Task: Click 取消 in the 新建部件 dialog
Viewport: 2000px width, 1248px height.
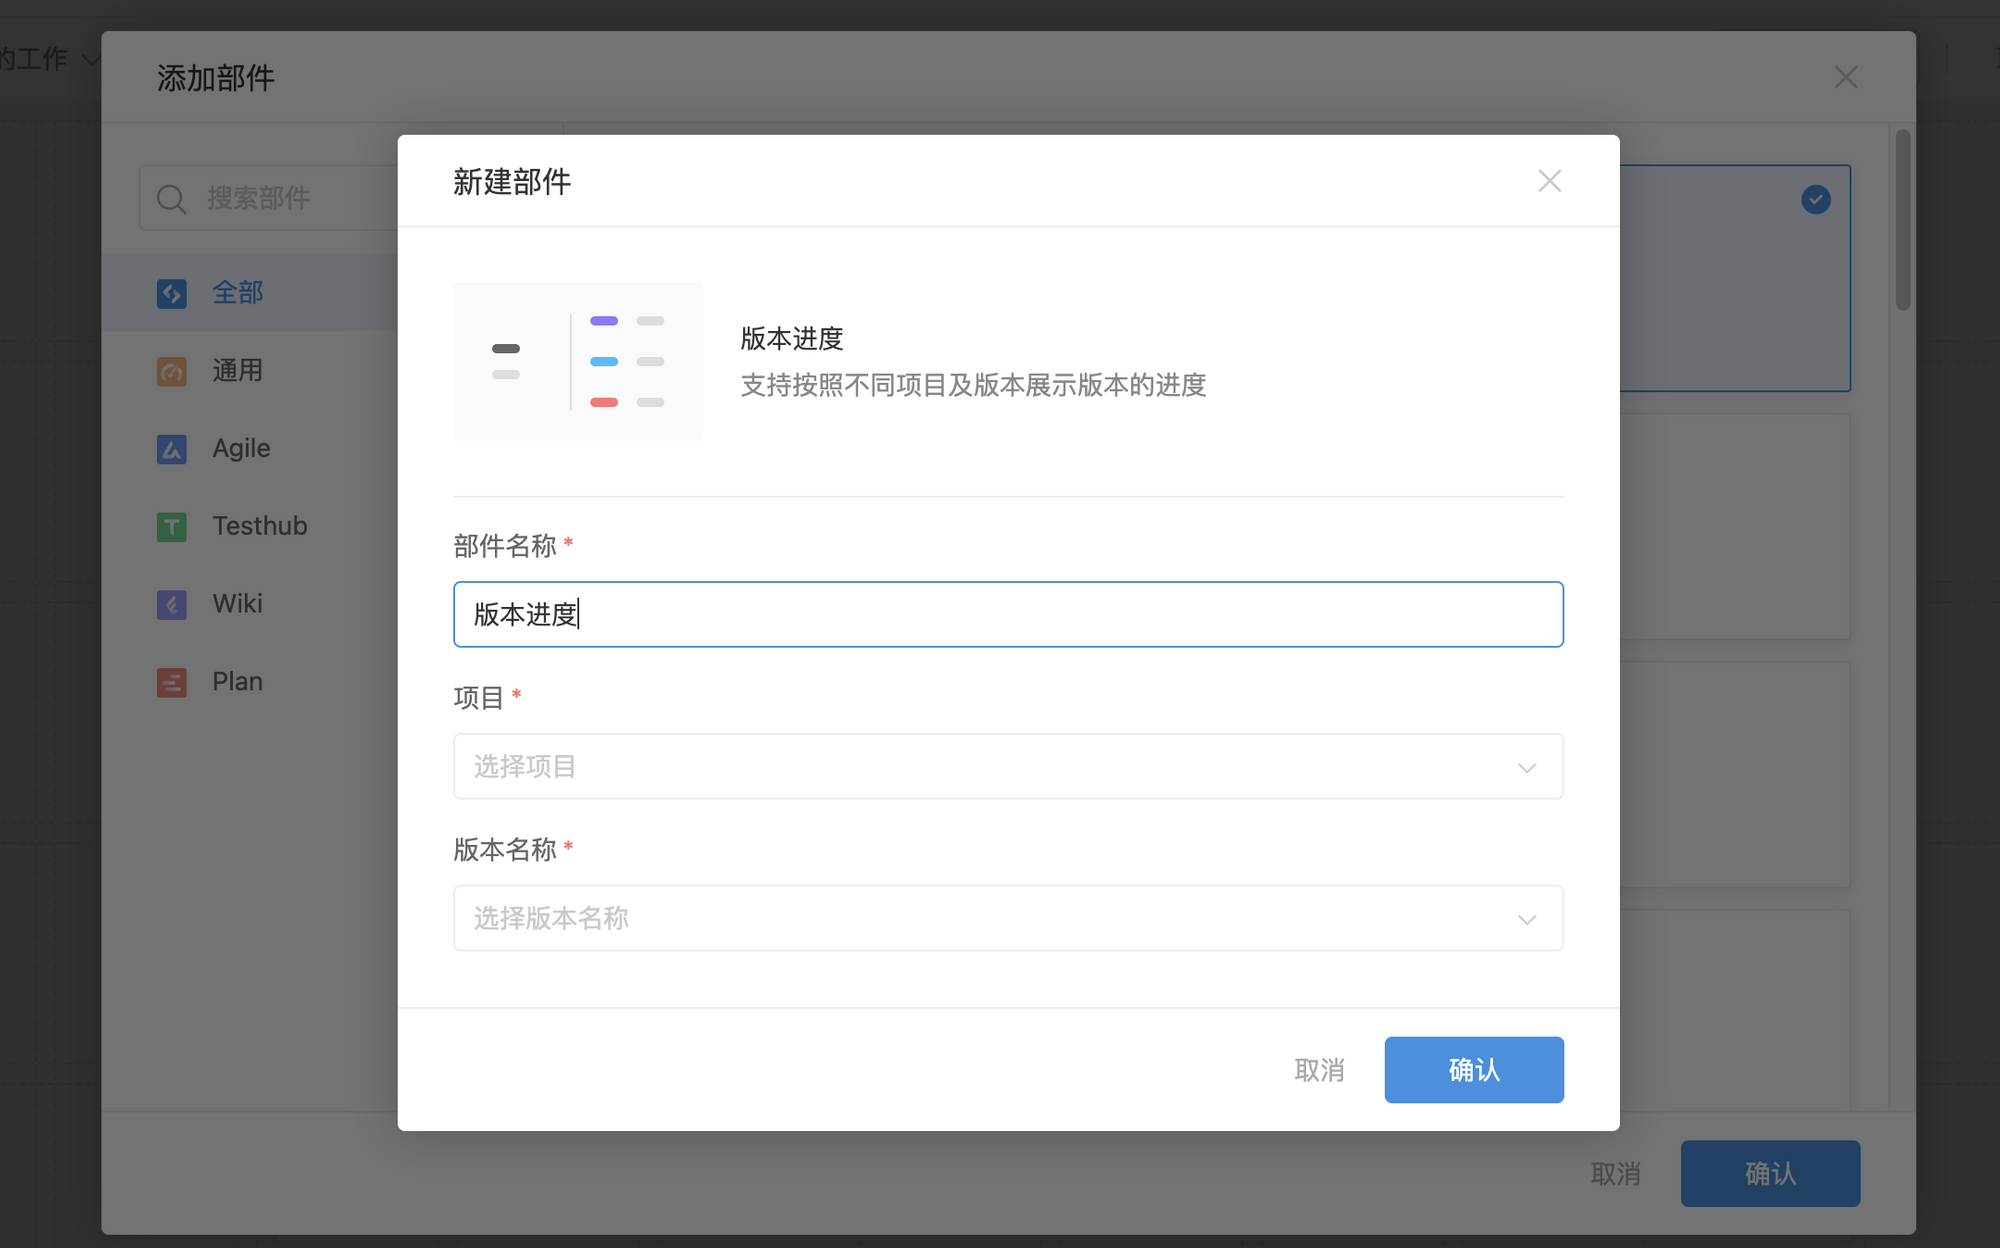Action: 1319,1070
